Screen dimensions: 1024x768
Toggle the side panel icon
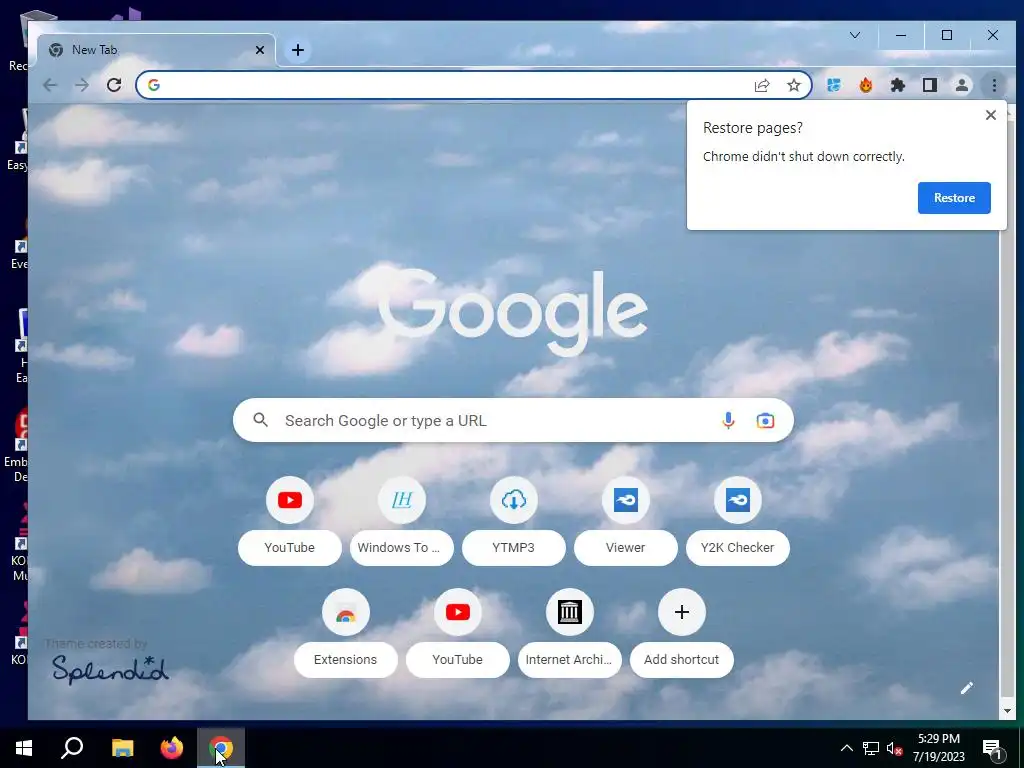click(x=930, y=85)
